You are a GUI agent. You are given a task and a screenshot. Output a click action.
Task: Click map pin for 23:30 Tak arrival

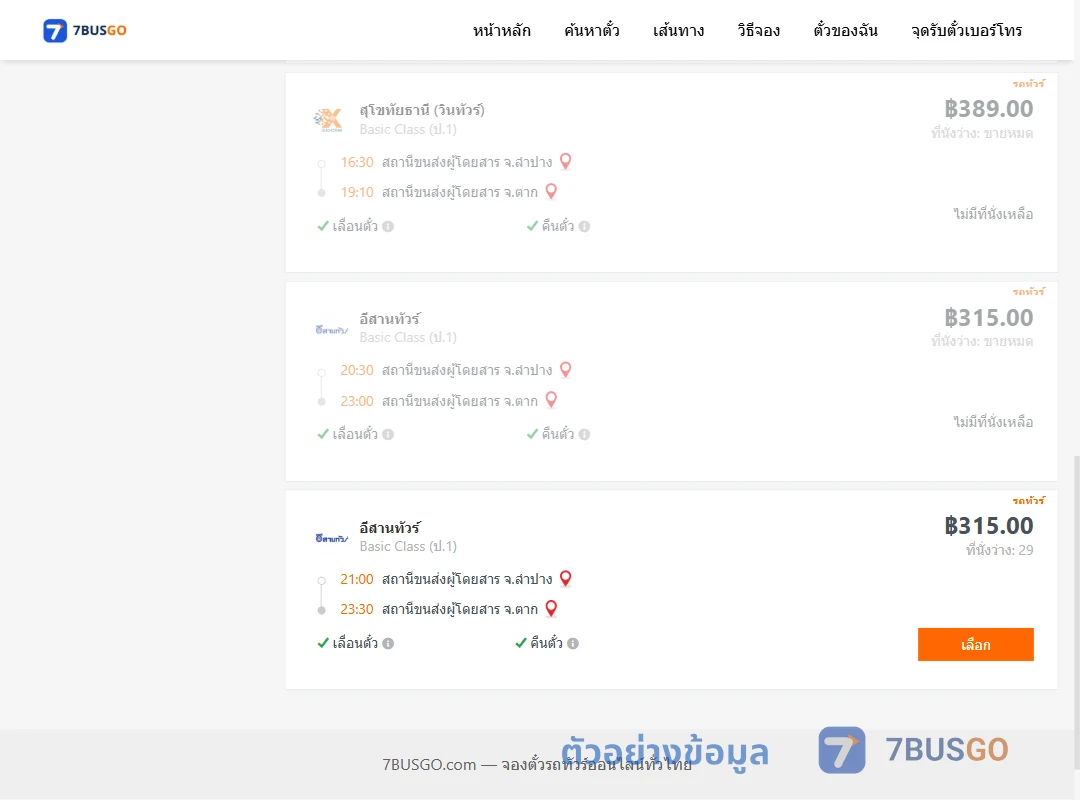(551, 608)
